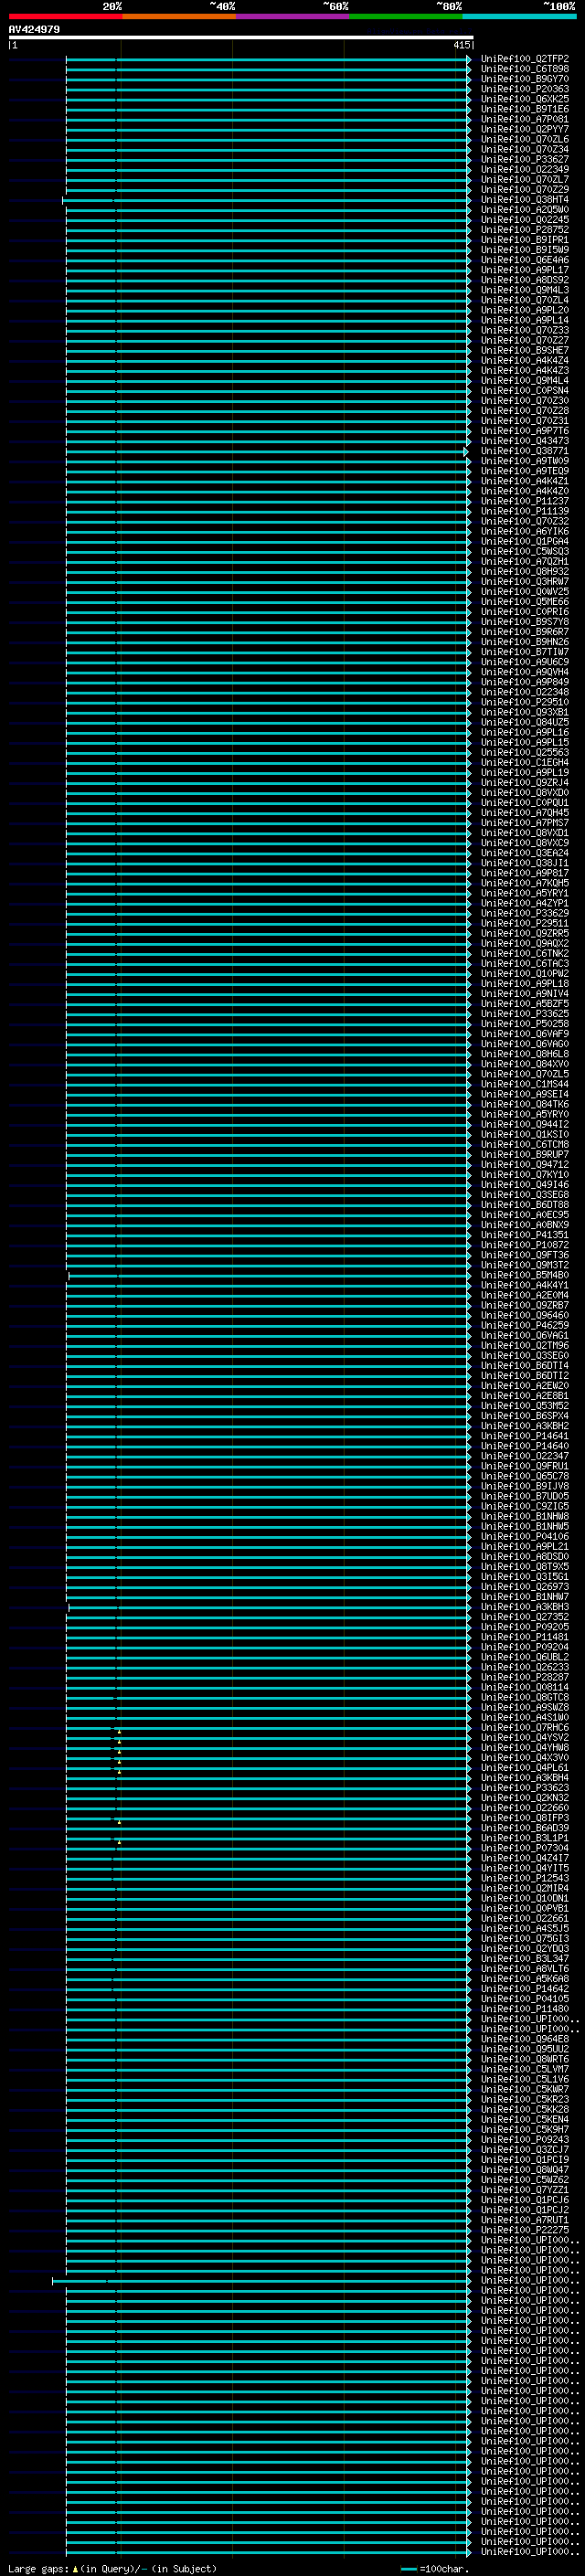Viewport: 585px width, 2576px height.
Task: Click the green ~80% identity legend bar
Action: coord(406,16)
